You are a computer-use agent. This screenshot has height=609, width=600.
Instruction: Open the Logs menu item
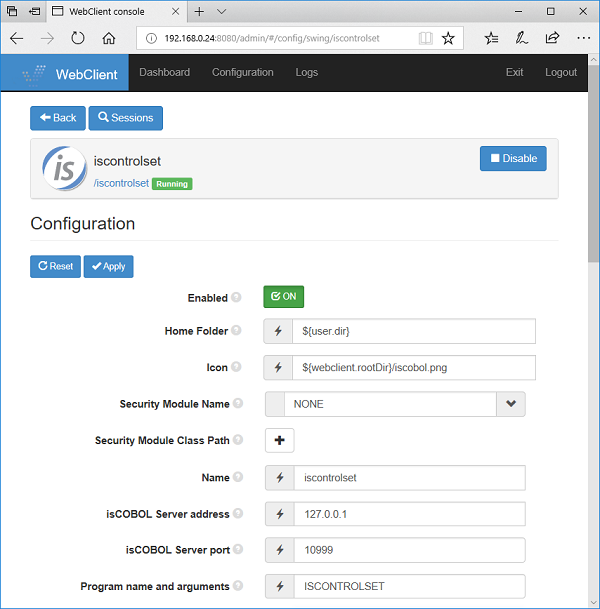(x=307, y=72)
